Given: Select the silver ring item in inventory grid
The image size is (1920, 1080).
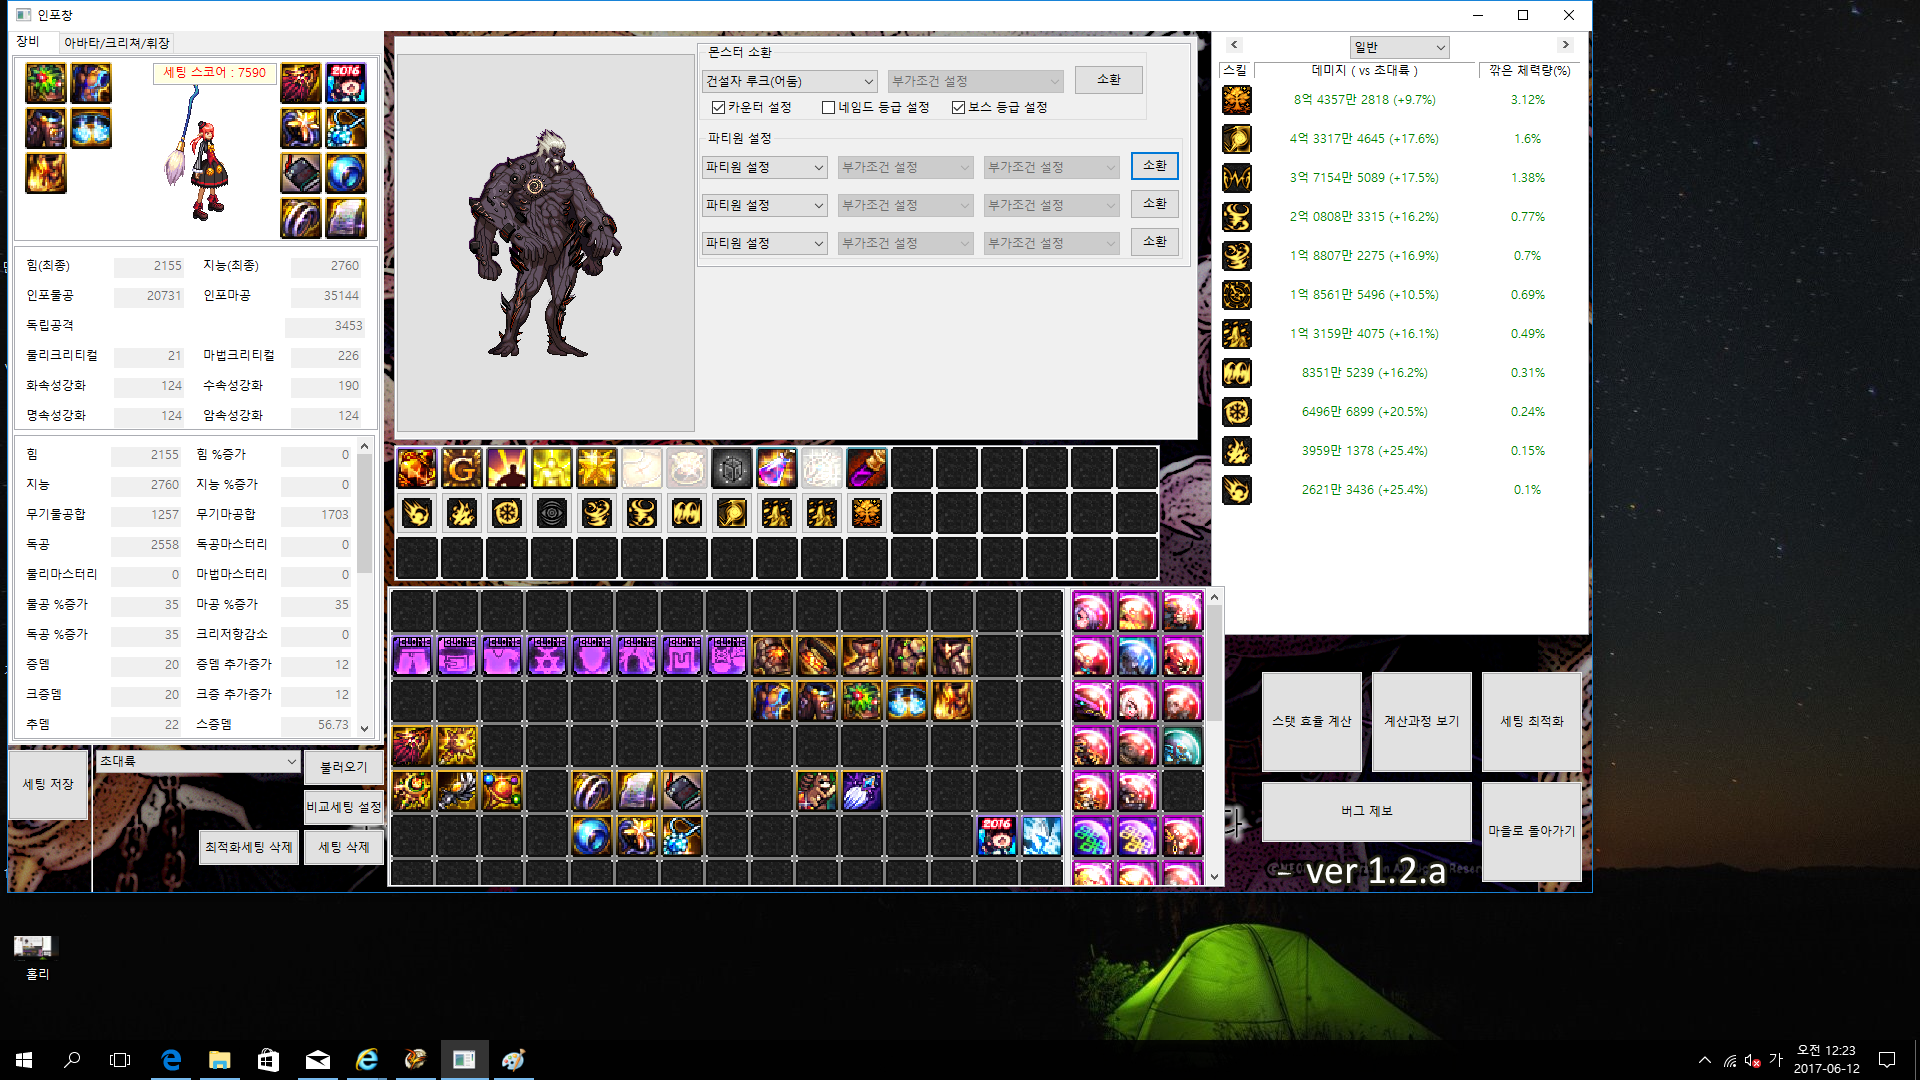Looking at the screenshot, I should (592, 791).
